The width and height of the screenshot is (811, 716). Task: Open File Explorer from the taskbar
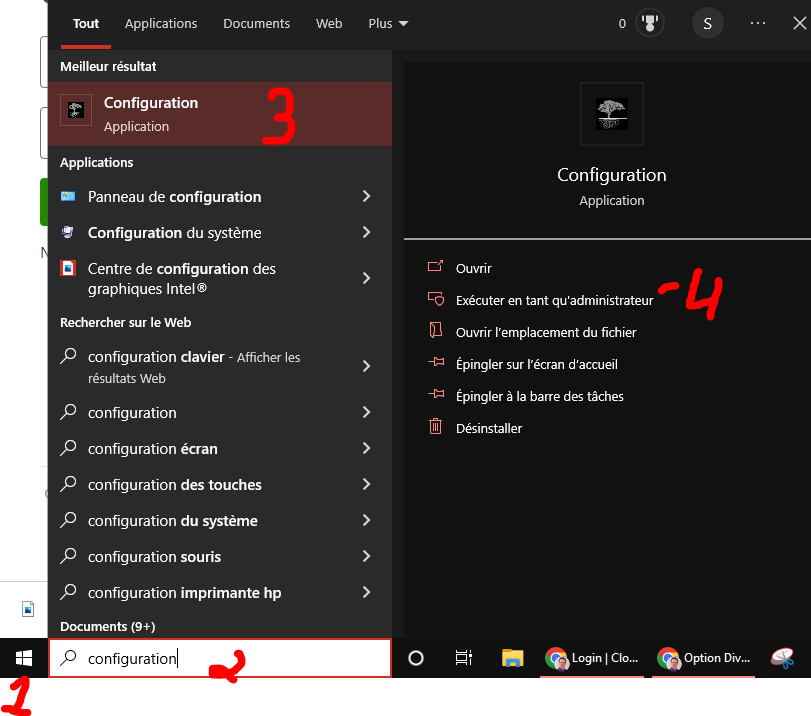(513, 658)
